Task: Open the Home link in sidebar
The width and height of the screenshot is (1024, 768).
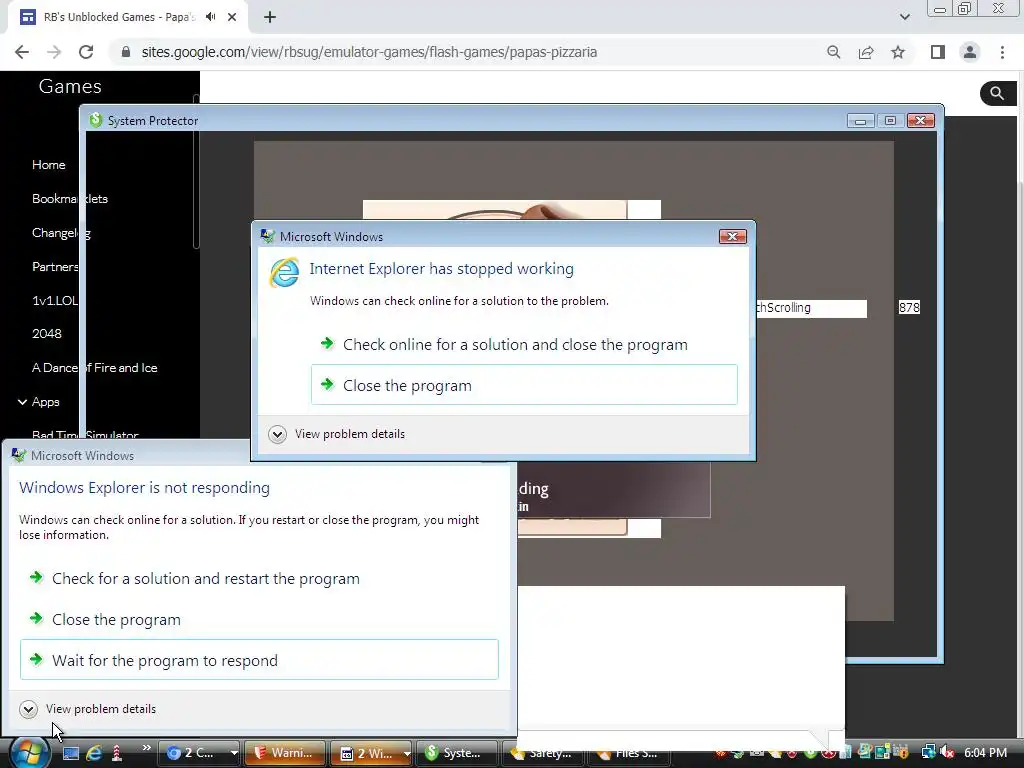Action: [x=48, y=165]
